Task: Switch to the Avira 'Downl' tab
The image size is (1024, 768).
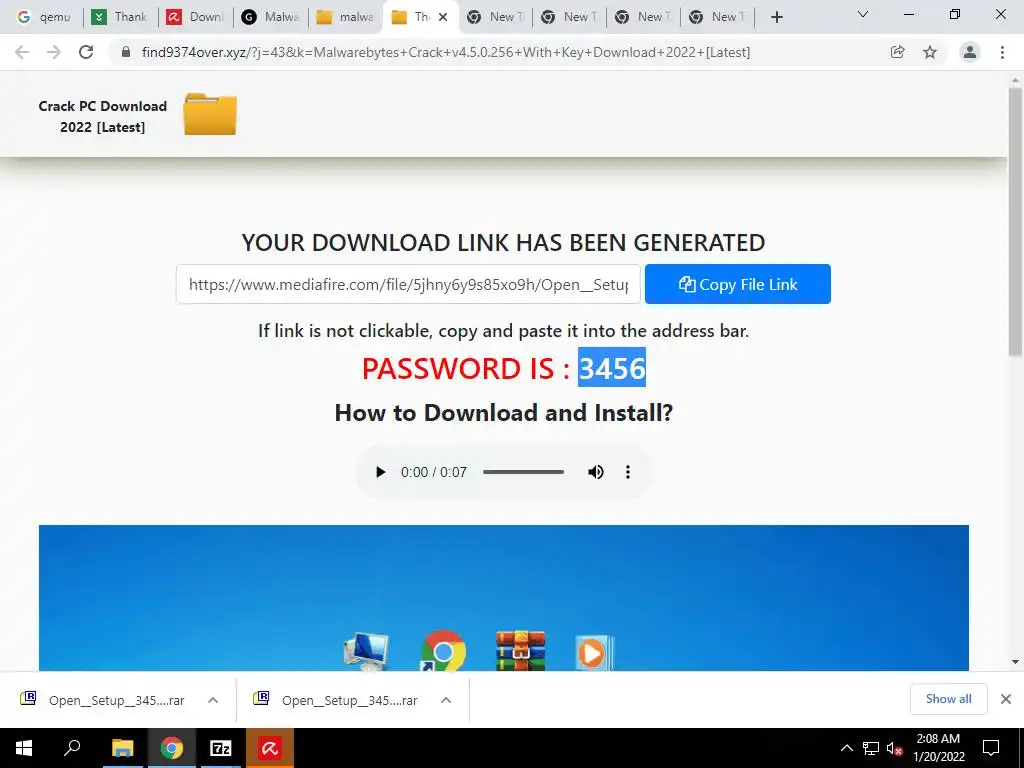Action: click(195, 17)
